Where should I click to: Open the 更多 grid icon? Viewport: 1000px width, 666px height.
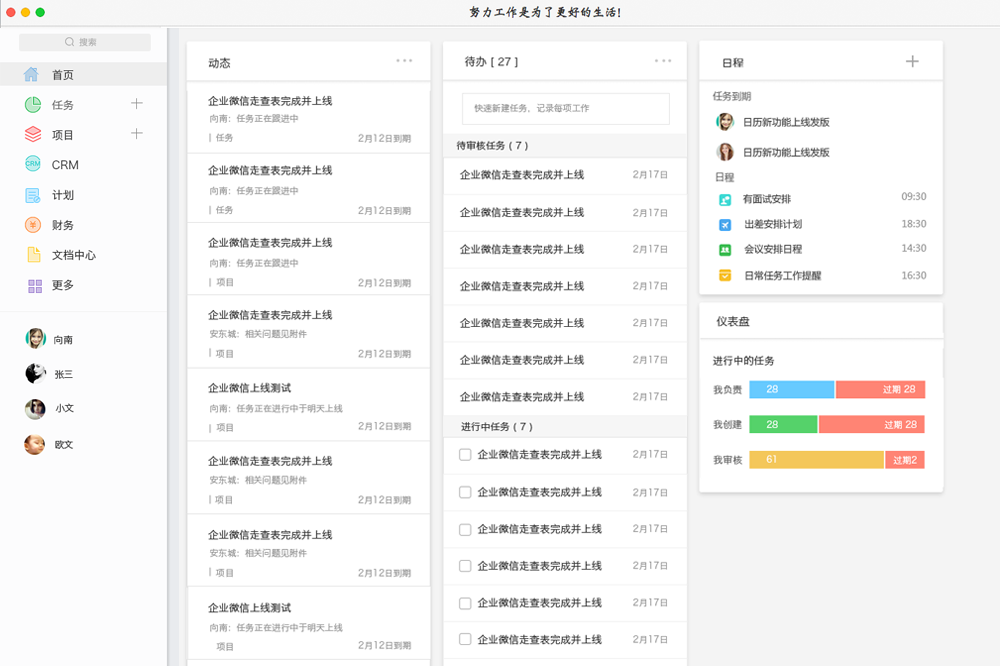pos(35,285)
